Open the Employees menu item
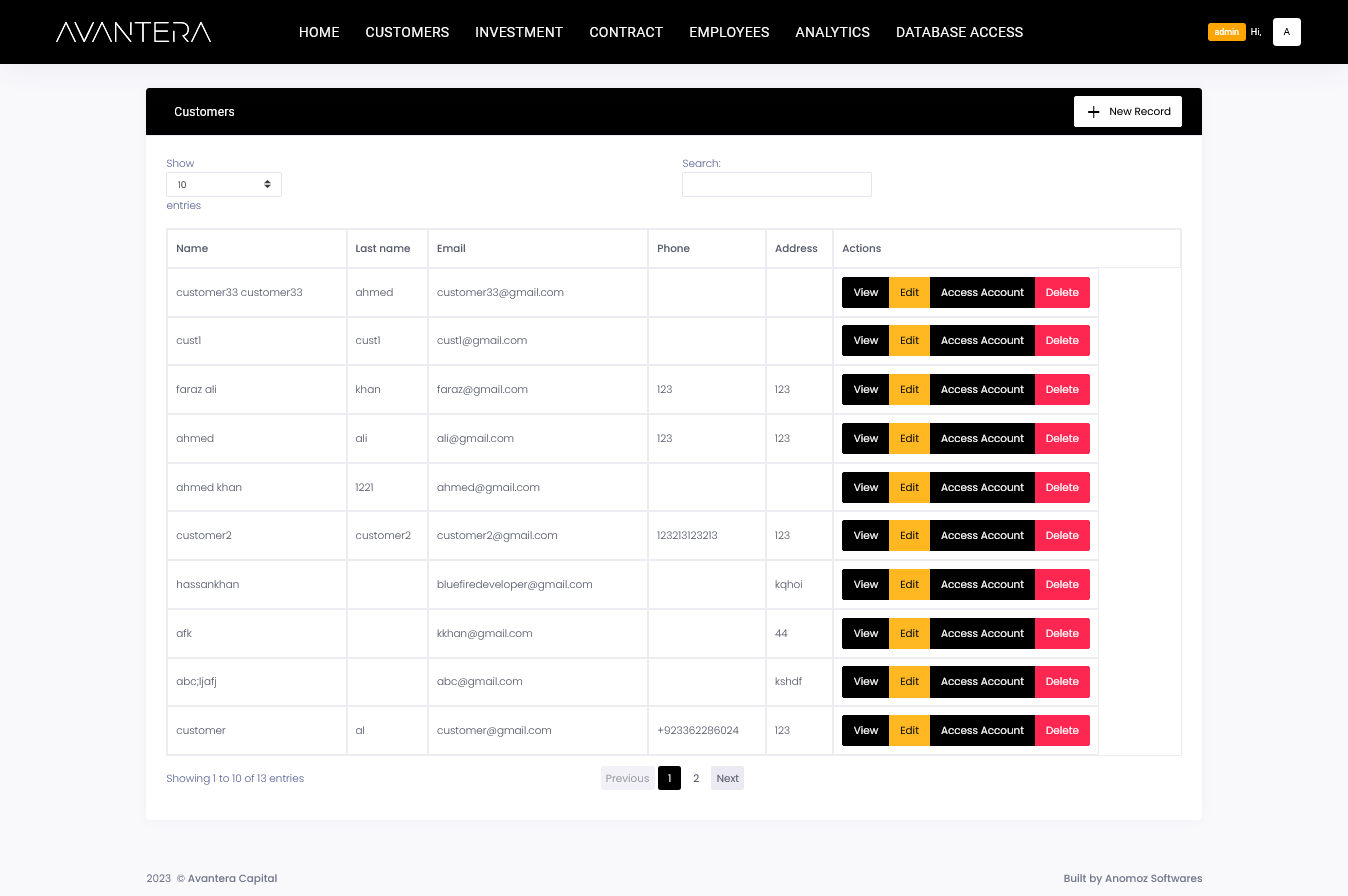The height and width of the screenshot is (896, 1348). coord(729,32)
